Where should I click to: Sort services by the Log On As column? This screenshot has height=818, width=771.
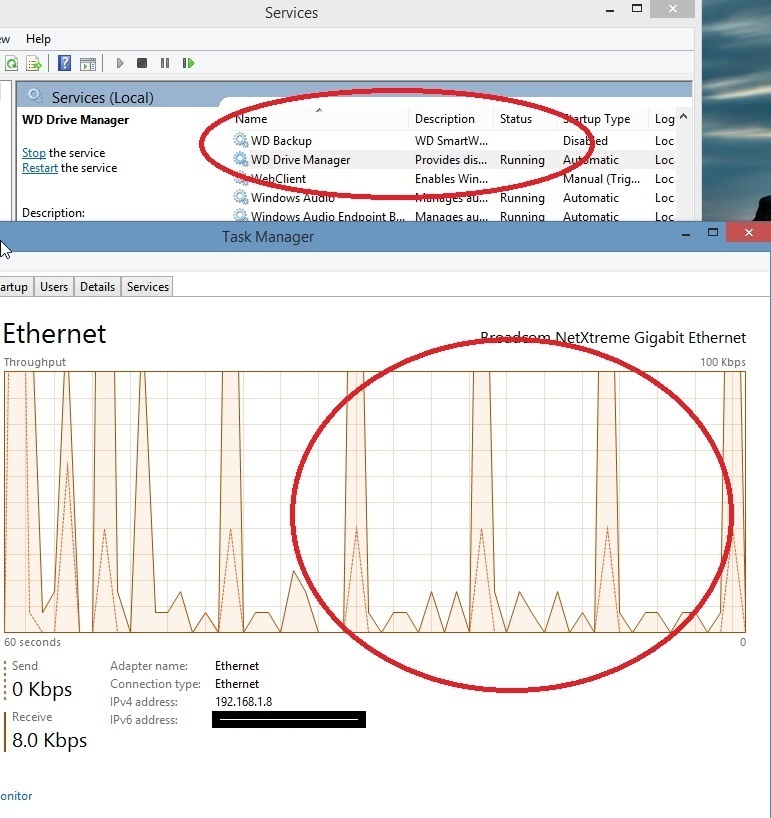pos(662,119)
